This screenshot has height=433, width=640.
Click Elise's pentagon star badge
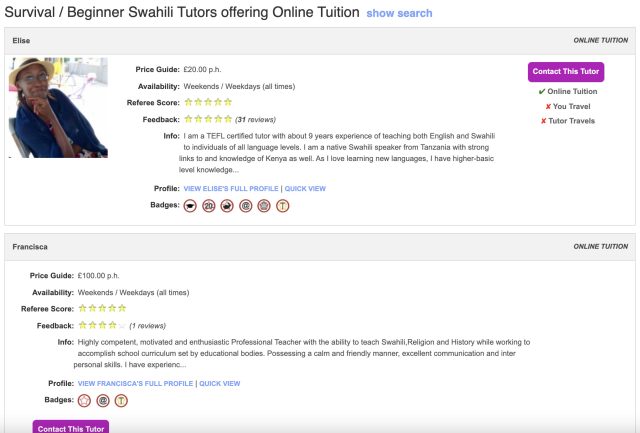[x=264, y=206]
